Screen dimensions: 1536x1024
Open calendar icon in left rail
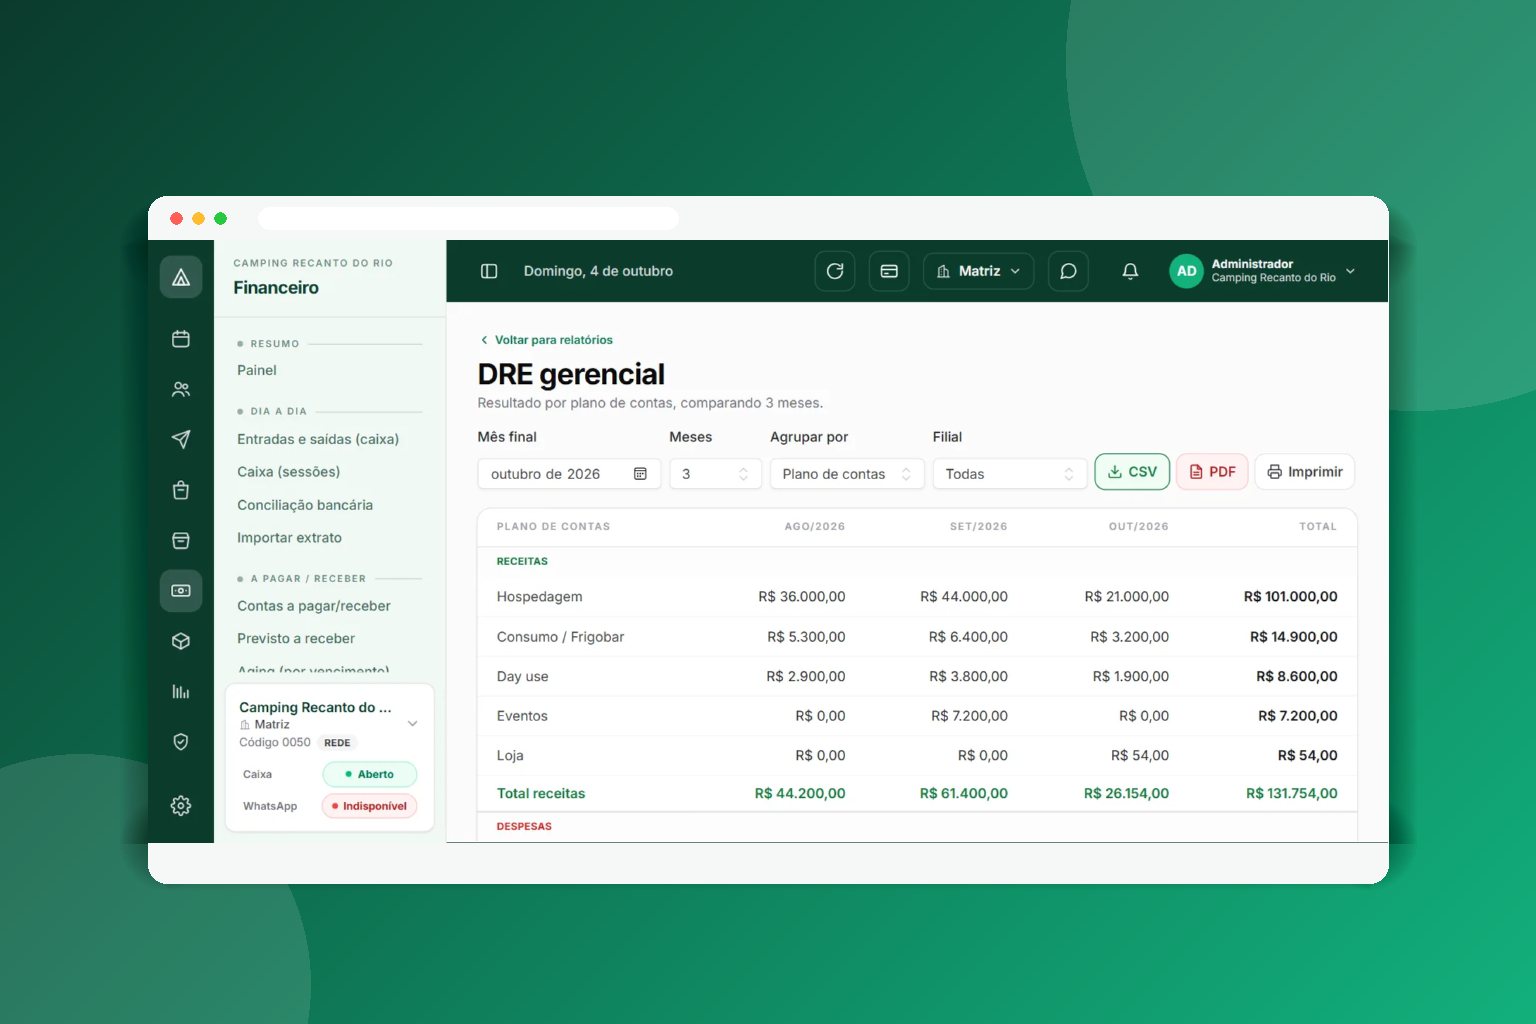coord(181,339)
